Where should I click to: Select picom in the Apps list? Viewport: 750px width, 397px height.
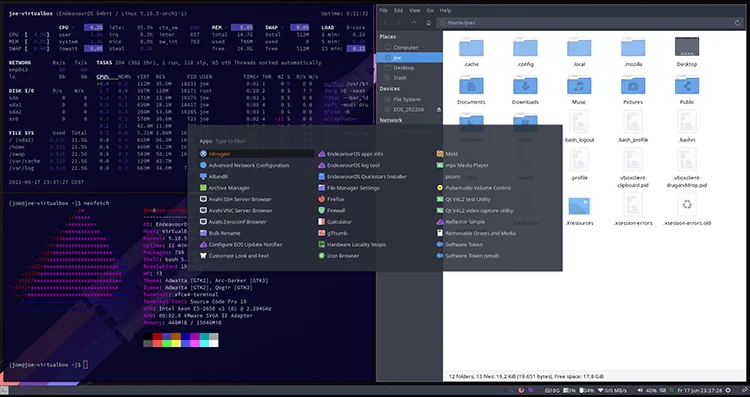[453, 176]
